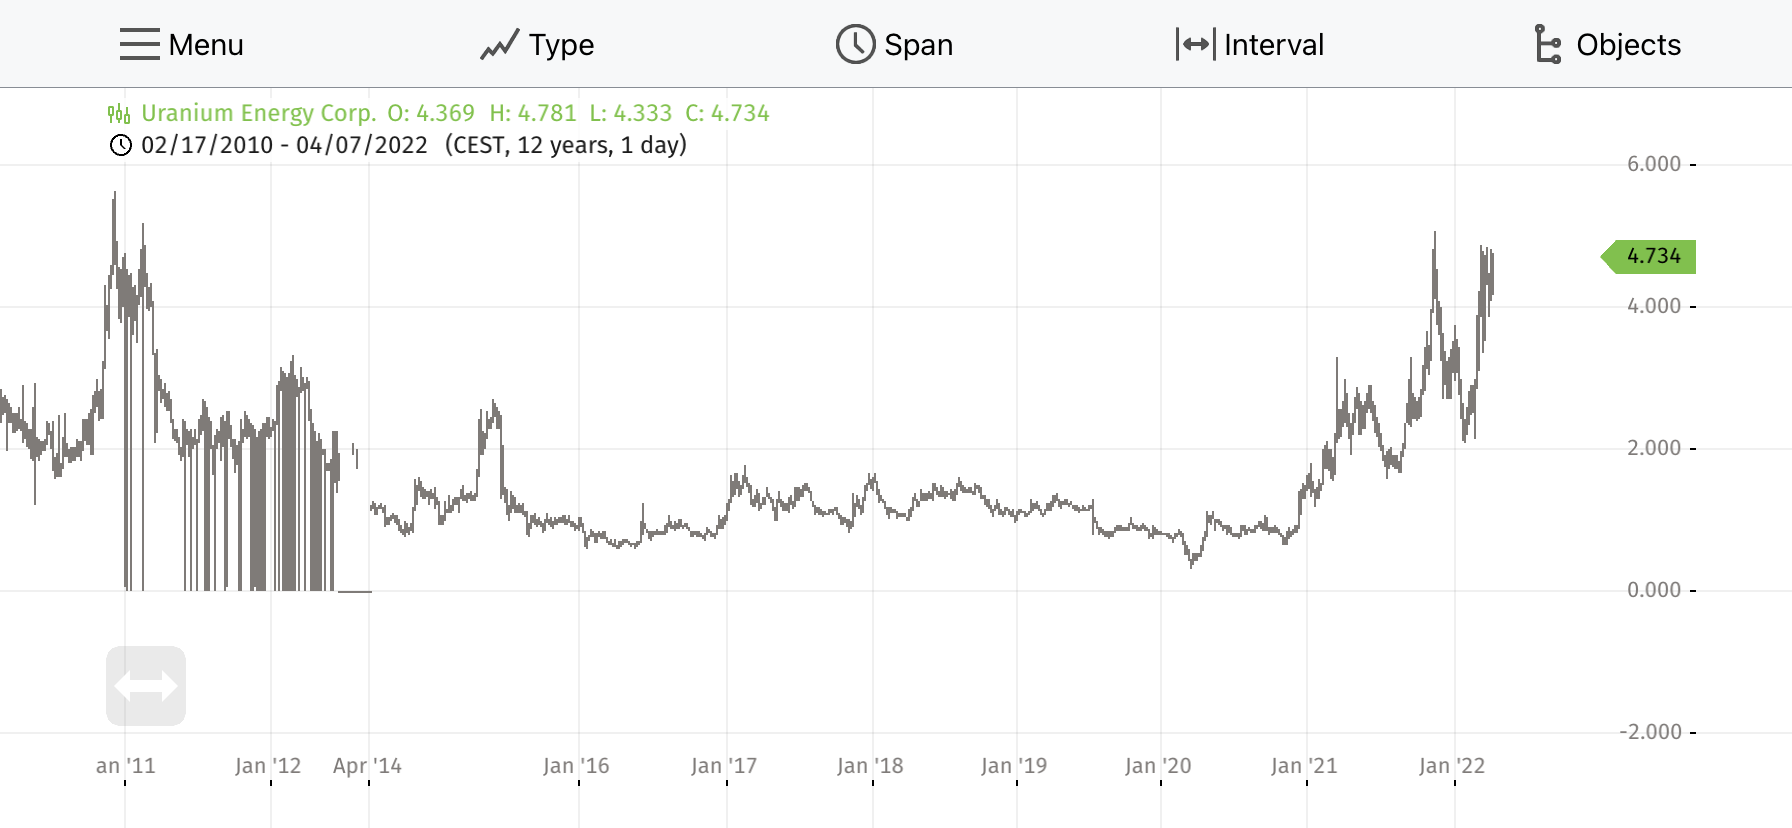Viewport: 1792px width, 828px height.
Task: Click the chart Type line icon
Action: coord(499,45)
